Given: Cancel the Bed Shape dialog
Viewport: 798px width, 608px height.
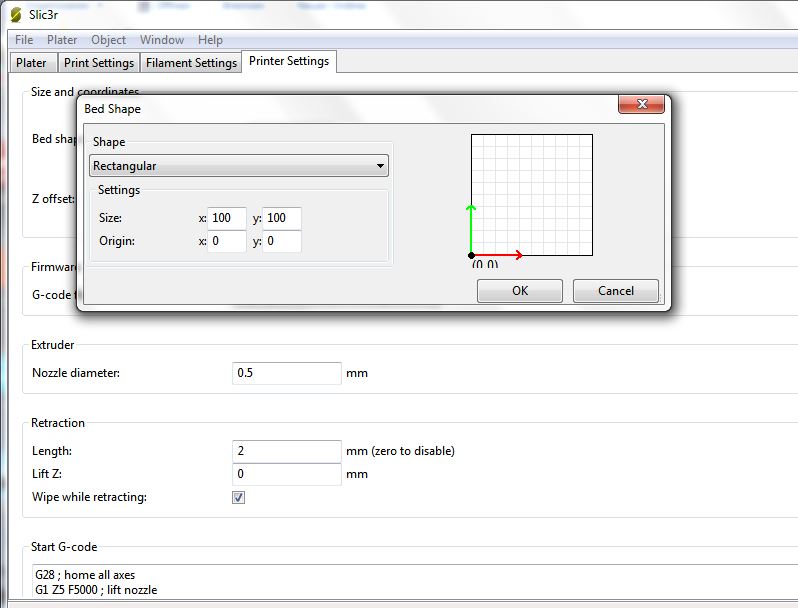Looking at the screenshot, I should [x=616, y=291].
